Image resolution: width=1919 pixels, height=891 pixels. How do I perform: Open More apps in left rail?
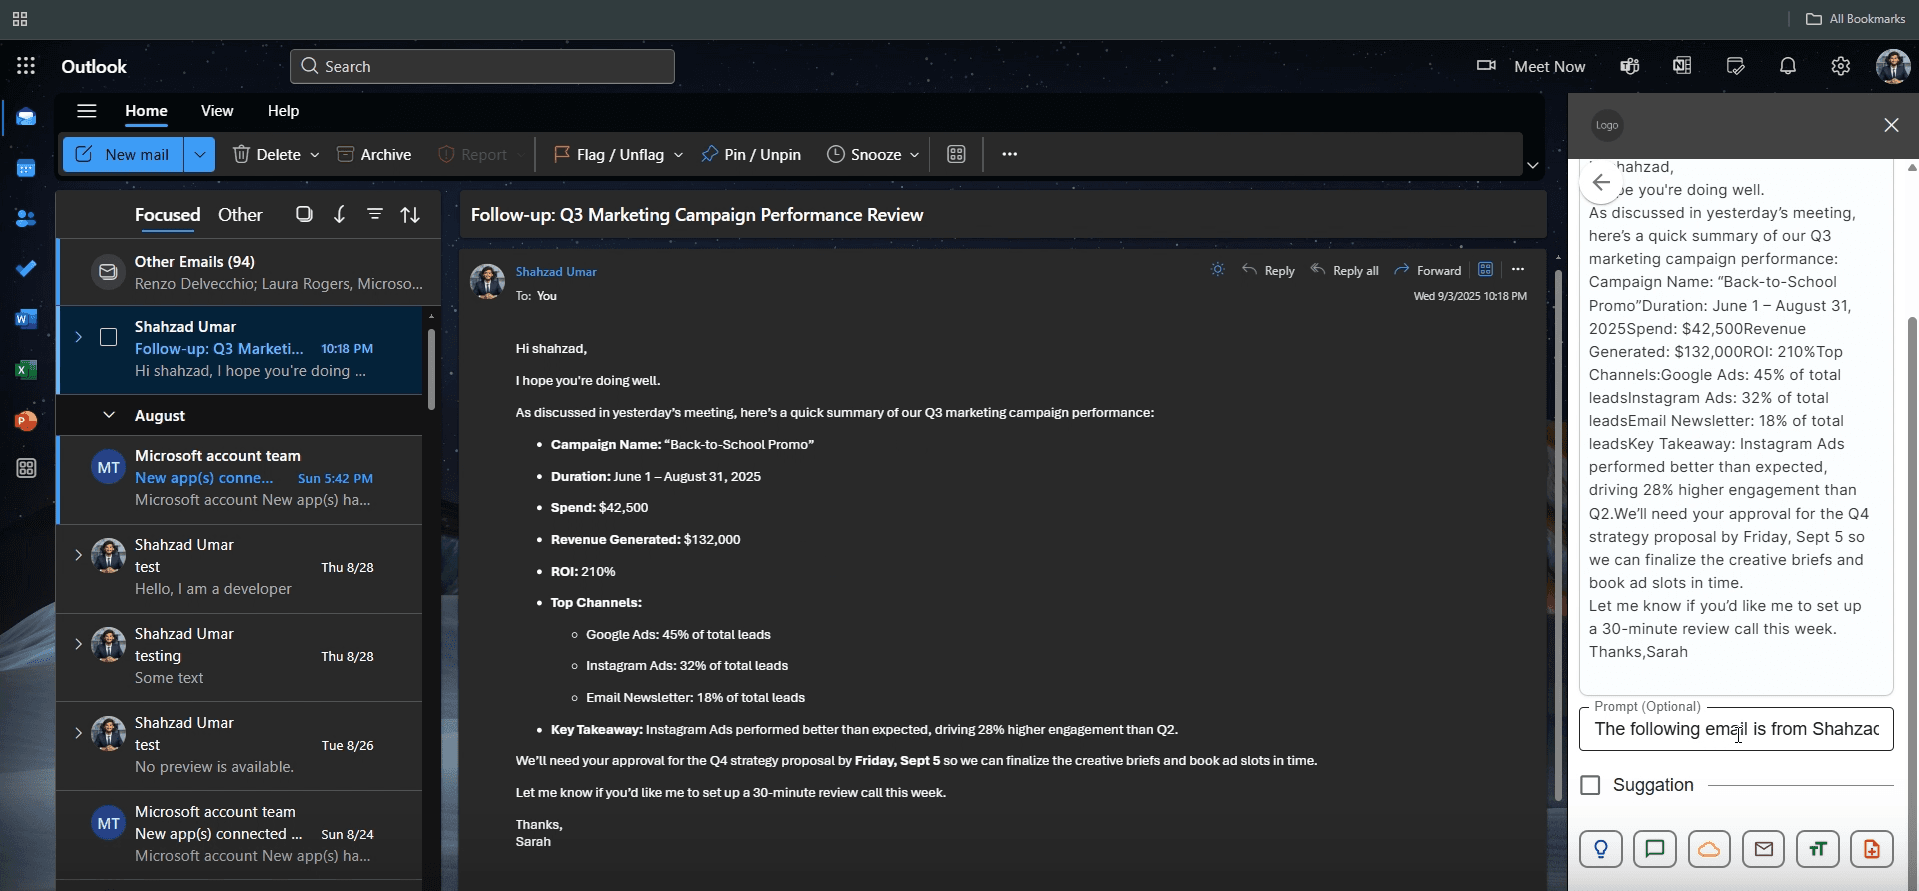click(26, 468)
